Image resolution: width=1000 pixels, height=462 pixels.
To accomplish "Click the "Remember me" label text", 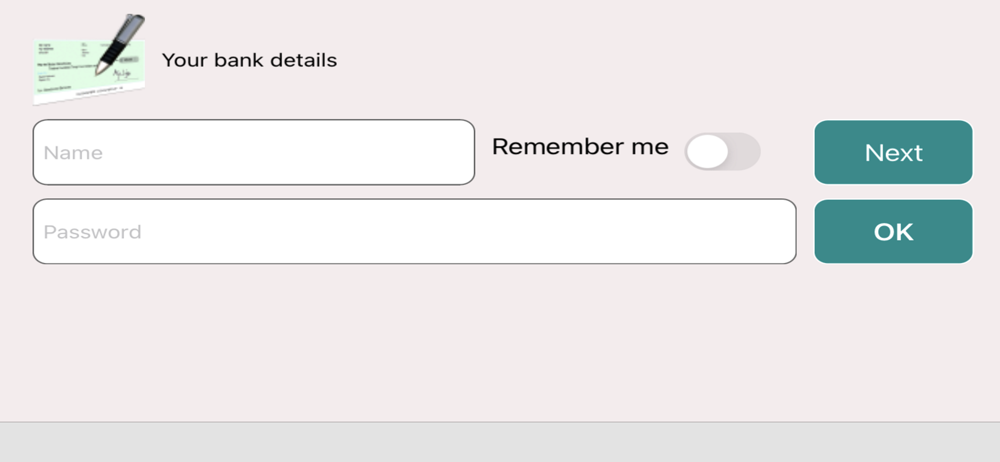I will (x=580, y=147).
